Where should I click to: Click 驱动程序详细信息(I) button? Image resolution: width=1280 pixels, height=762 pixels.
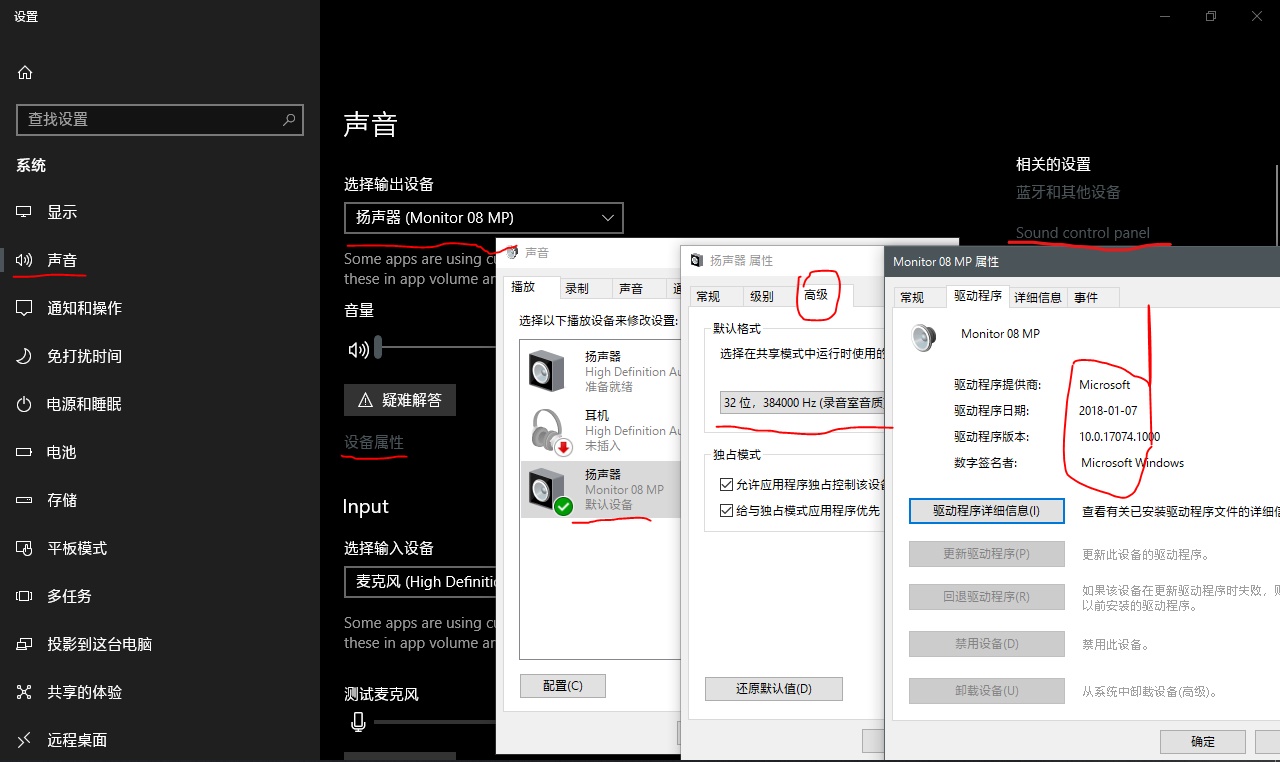[x=986, y=511]
